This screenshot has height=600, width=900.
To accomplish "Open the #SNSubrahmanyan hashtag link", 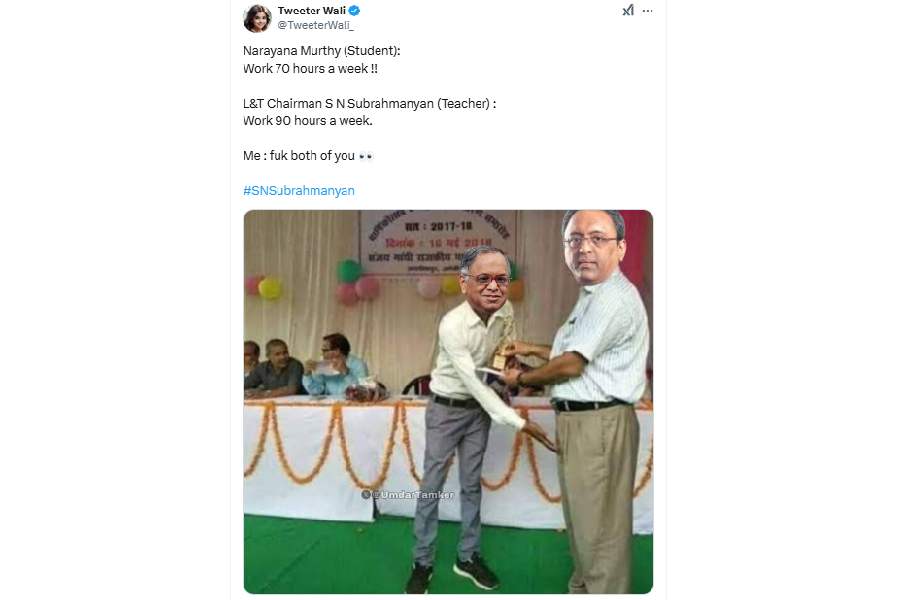I will pyautogui.click(x=299, y=191).
